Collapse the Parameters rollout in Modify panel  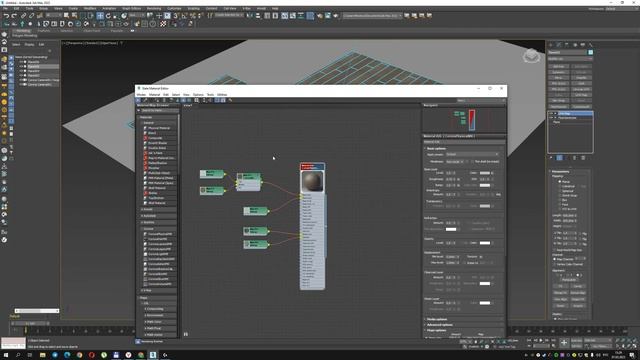click(560, 171)
